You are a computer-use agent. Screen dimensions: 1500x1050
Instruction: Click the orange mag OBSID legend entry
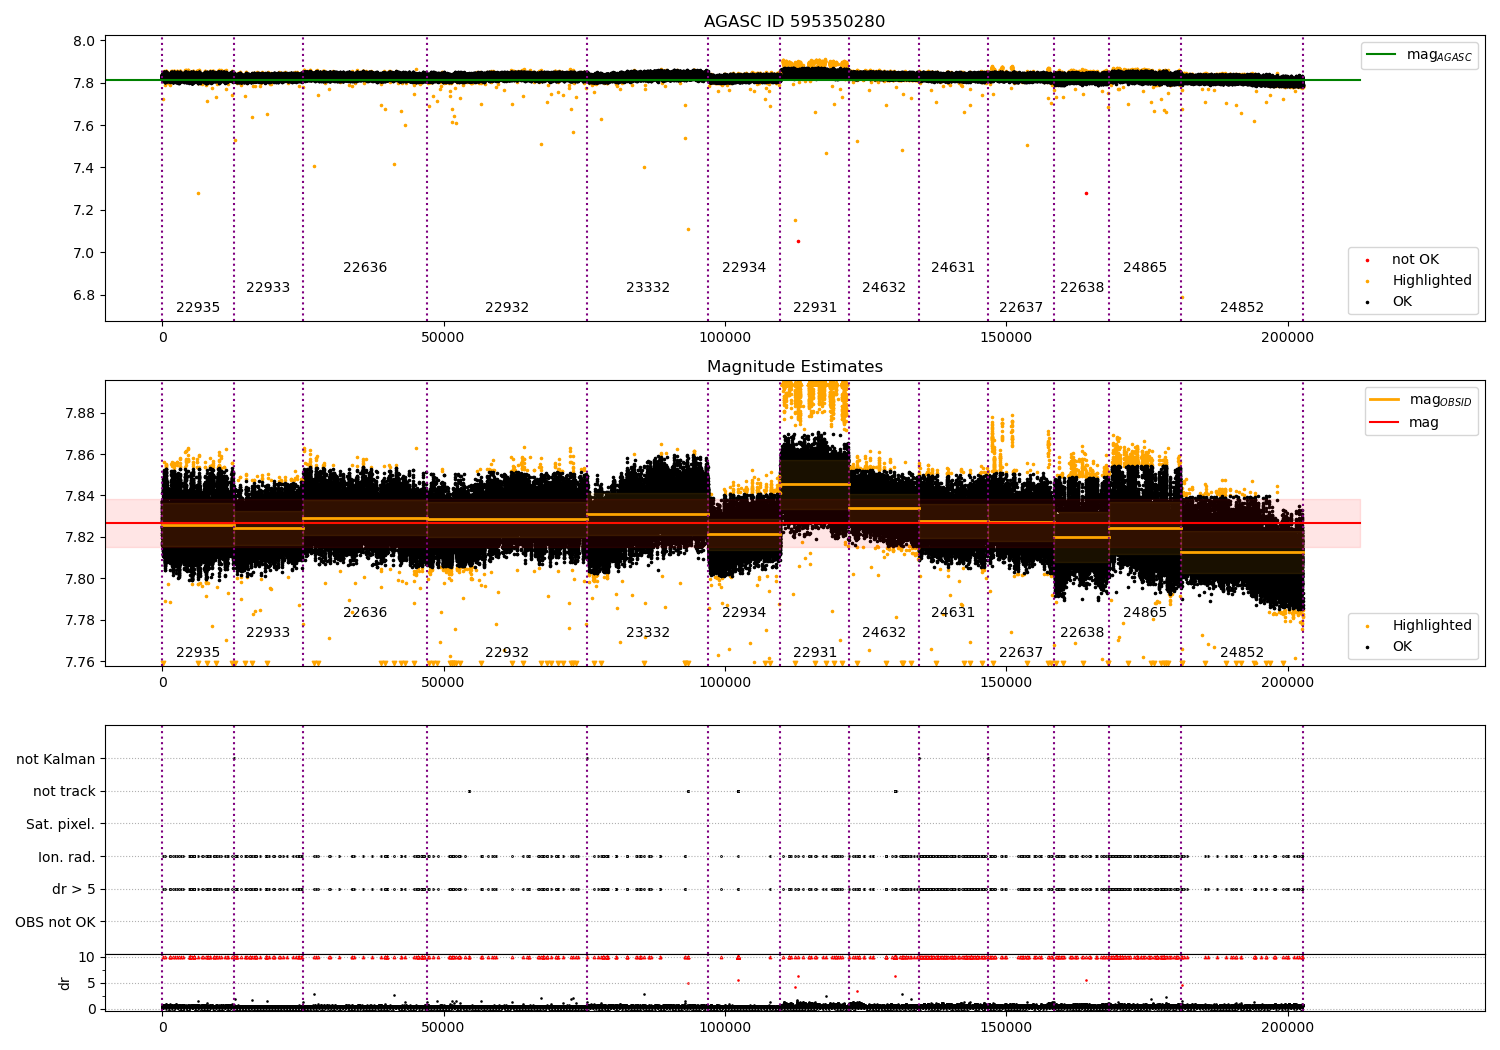click(x=1420, y=400)
